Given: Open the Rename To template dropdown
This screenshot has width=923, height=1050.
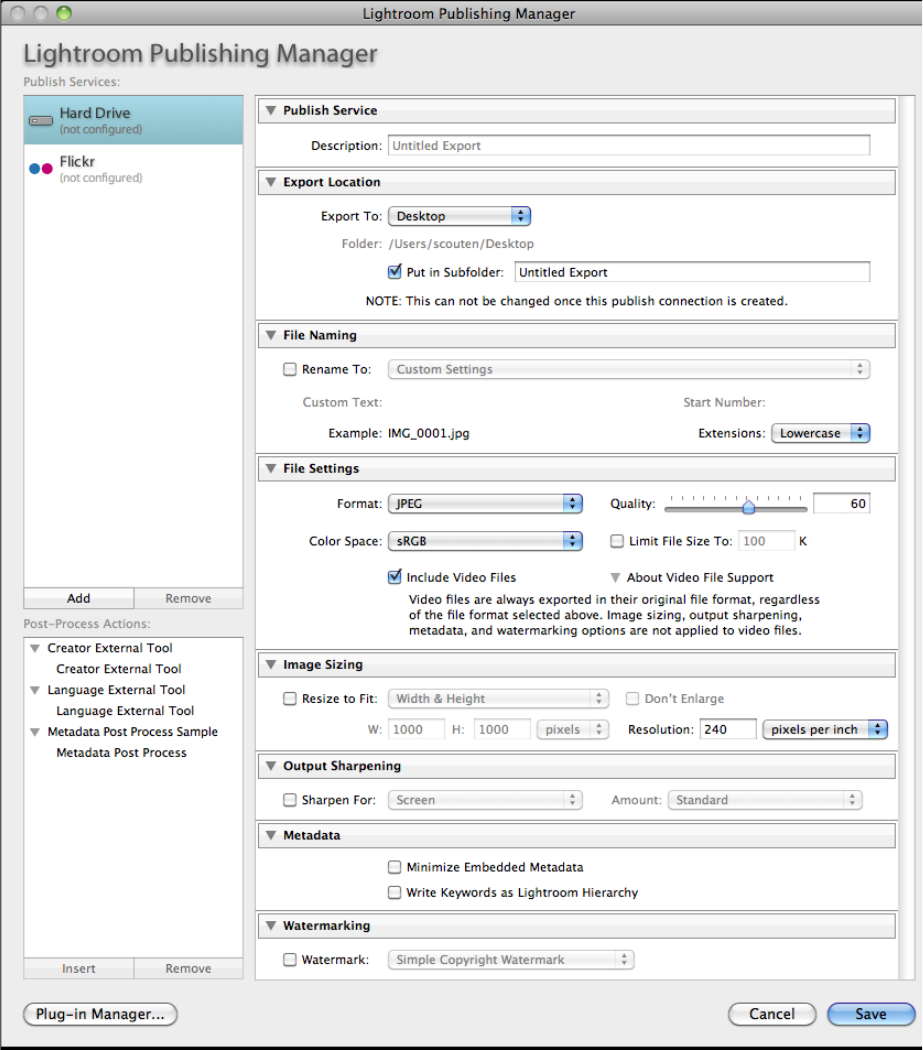Looking at the screenshot, I should coord(629,369).
